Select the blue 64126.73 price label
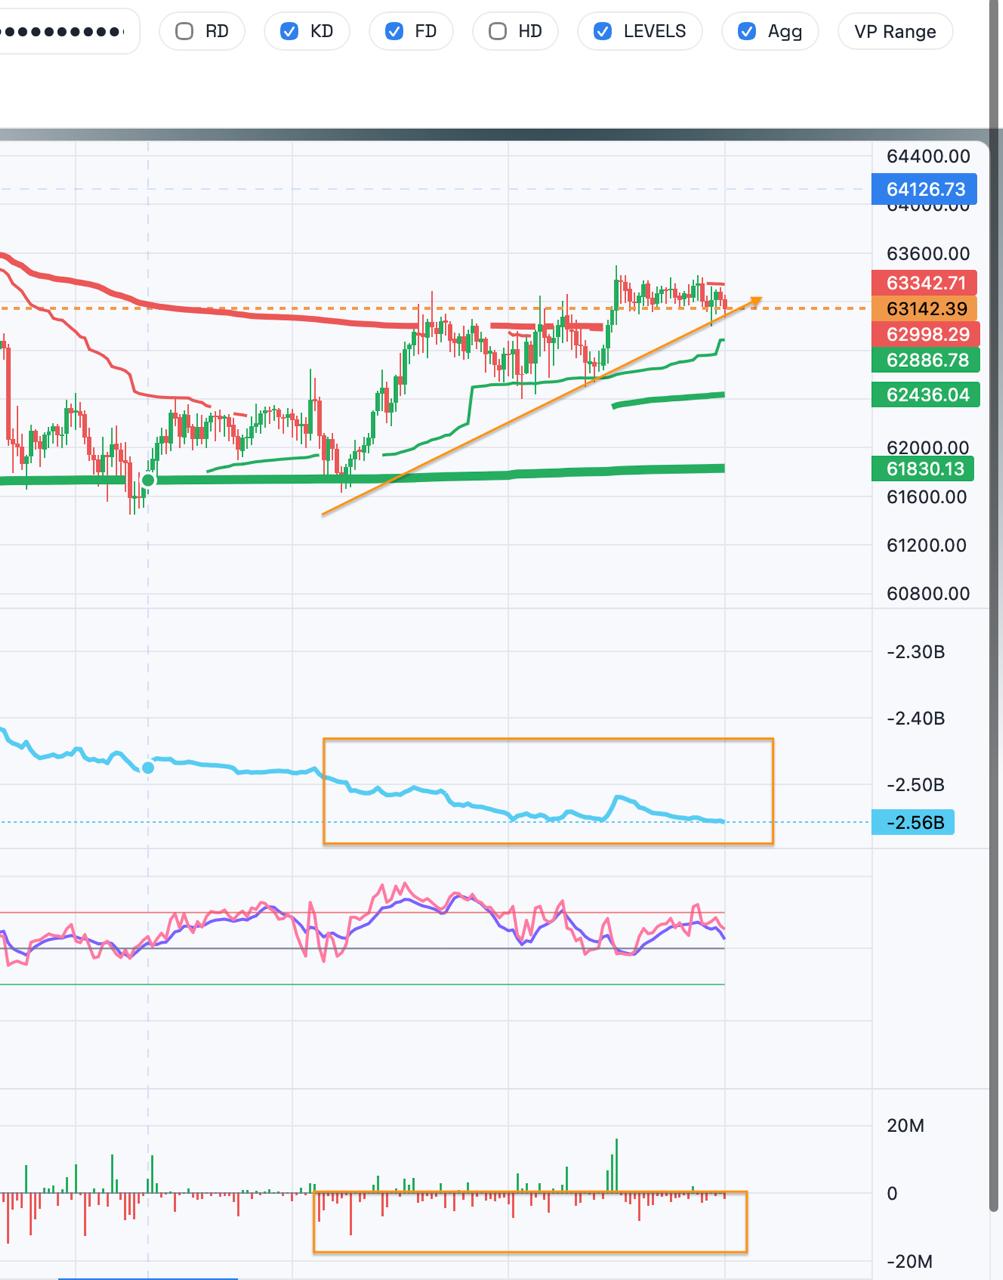This screenshot has height=1280, width=1003. pyautogui.click(x=926, y=189)
